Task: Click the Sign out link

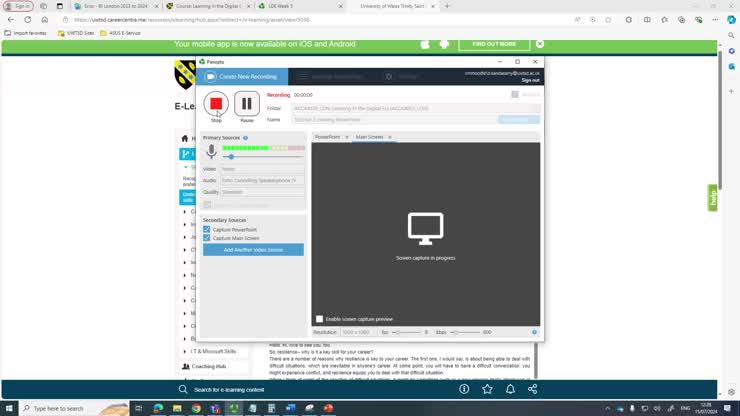Action: [530, 80]
